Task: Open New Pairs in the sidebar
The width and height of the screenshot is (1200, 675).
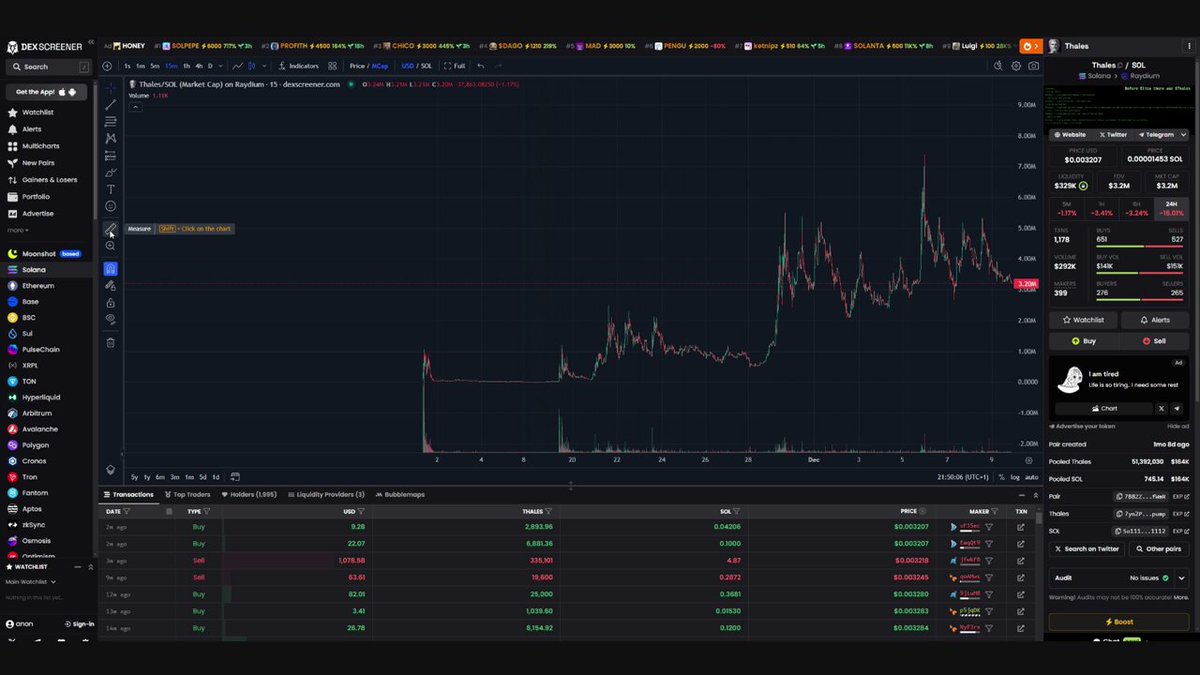Action: point(38,163)
